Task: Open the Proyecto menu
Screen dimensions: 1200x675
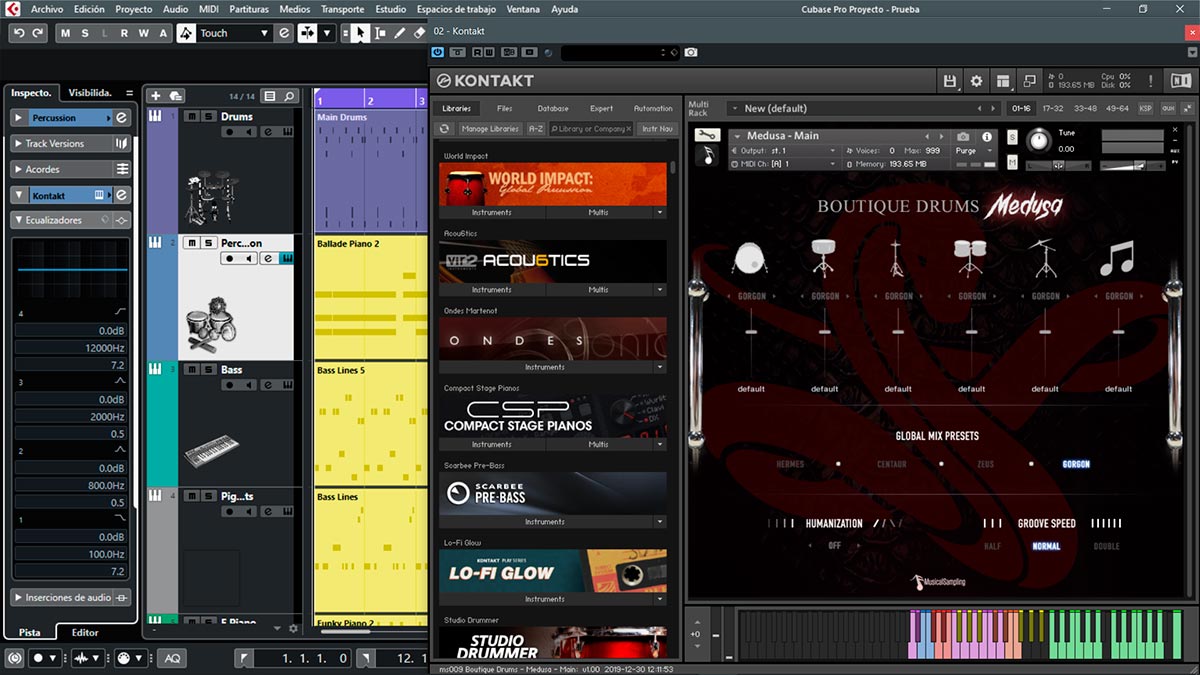Action: coord(133,9)
